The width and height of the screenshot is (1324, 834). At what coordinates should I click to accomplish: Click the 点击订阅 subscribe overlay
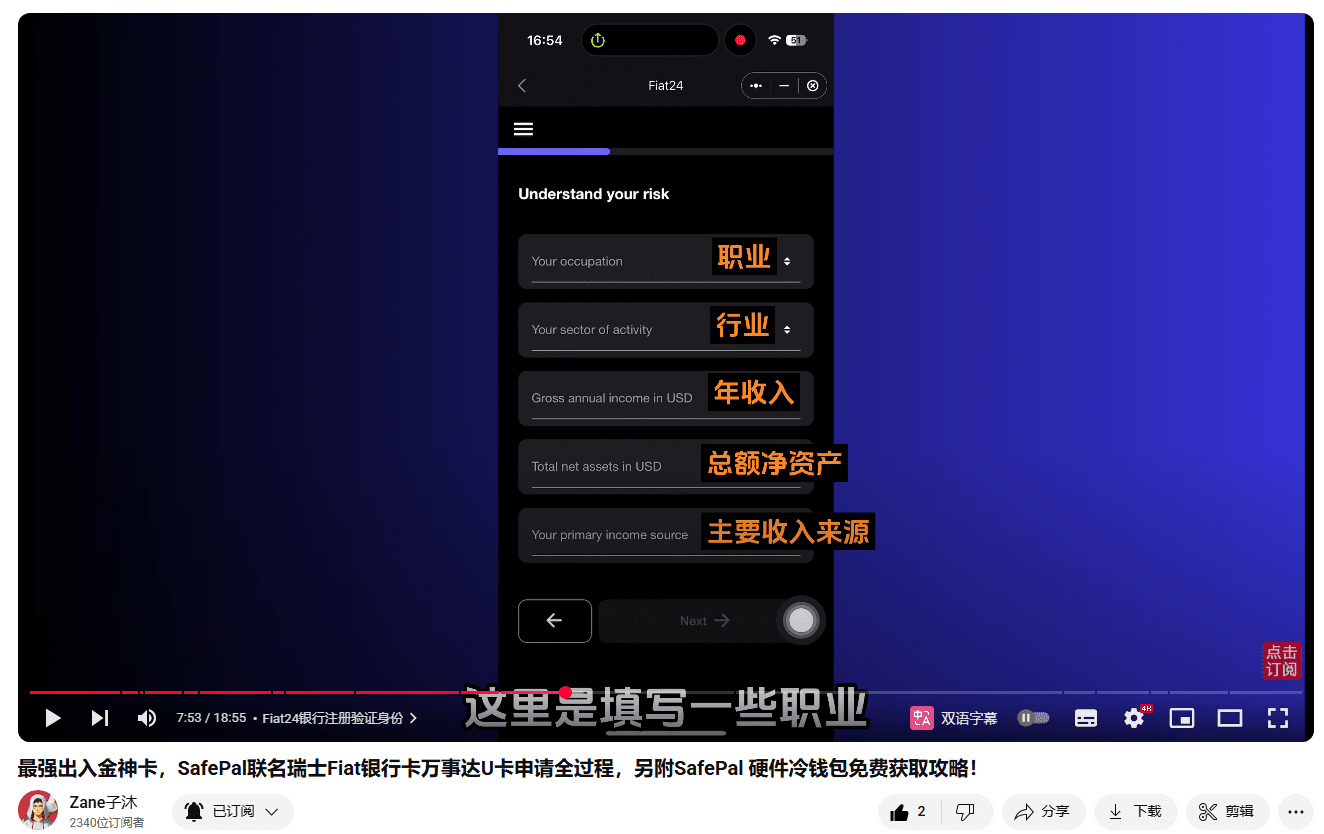pyautogui.click(x=1281, y=661)
